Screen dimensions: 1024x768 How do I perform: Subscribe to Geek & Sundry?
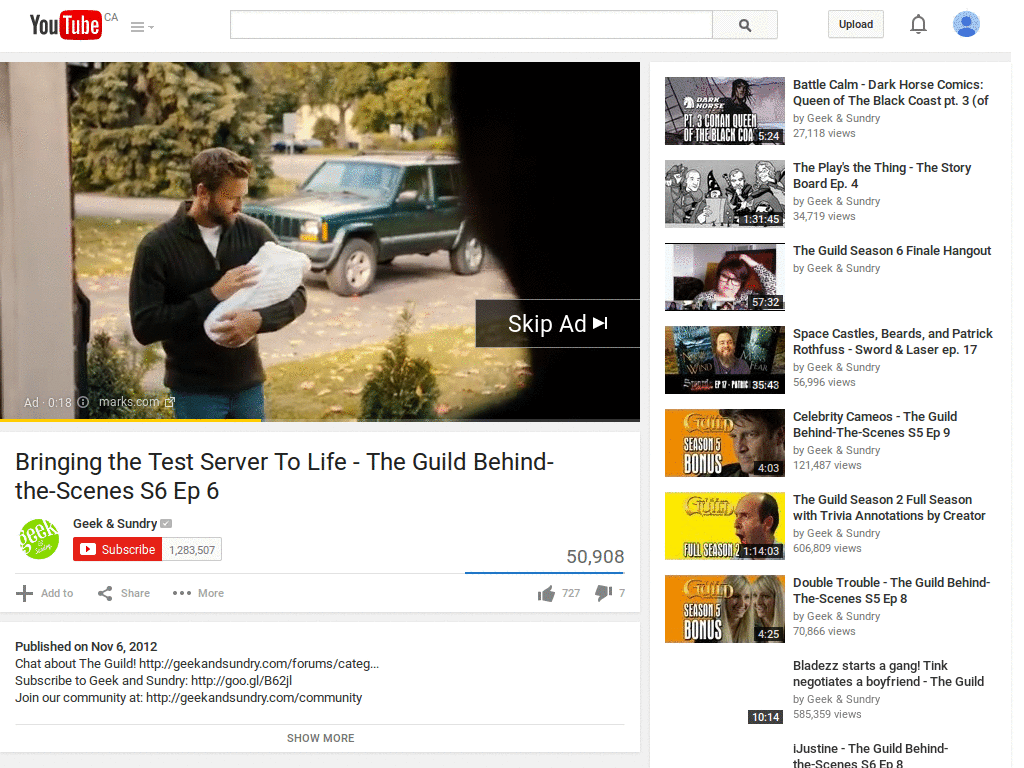(118, 549)
